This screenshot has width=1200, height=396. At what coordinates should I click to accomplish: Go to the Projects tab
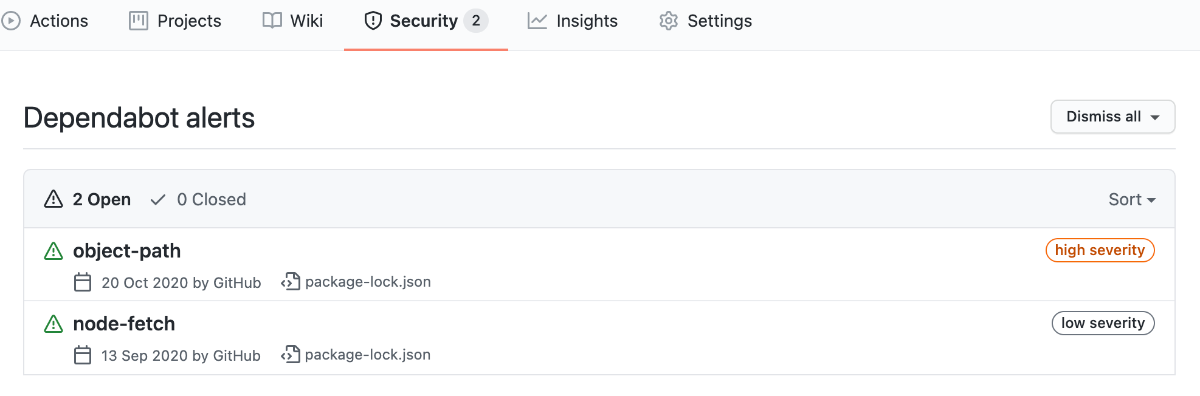click(x=176, y=20)
